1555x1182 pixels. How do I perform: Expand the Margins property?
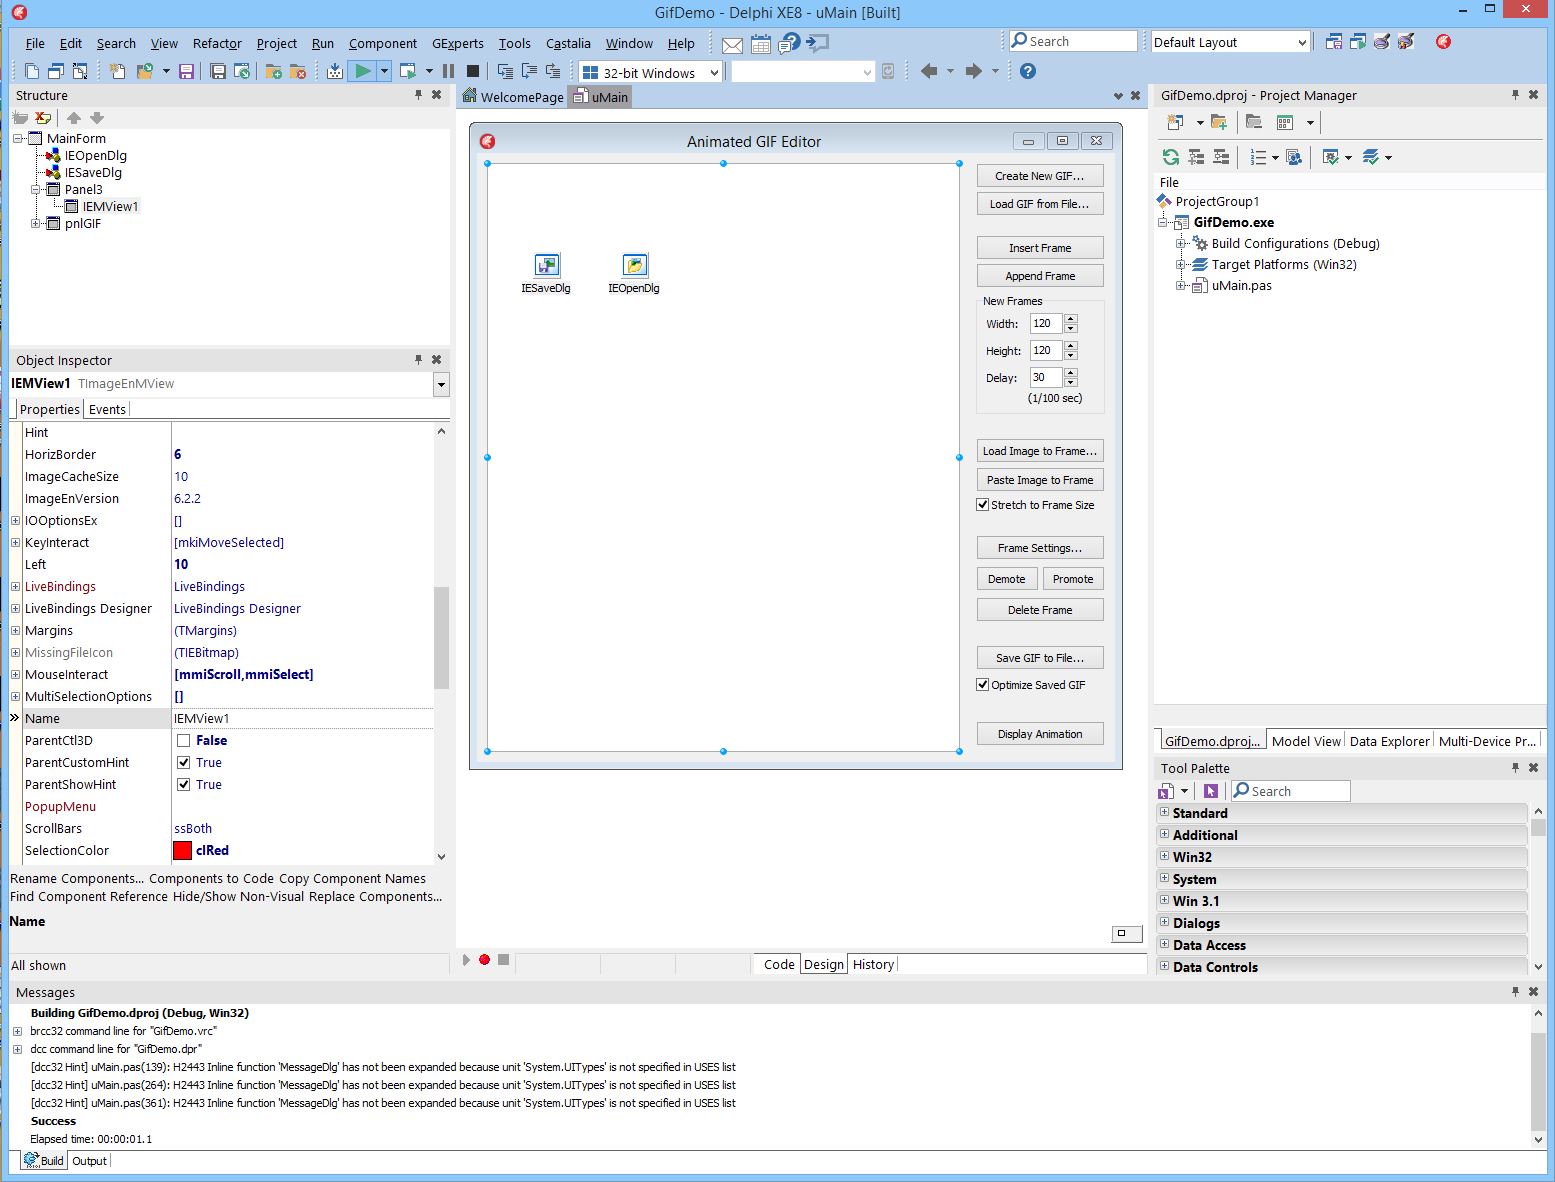point(15,631)
